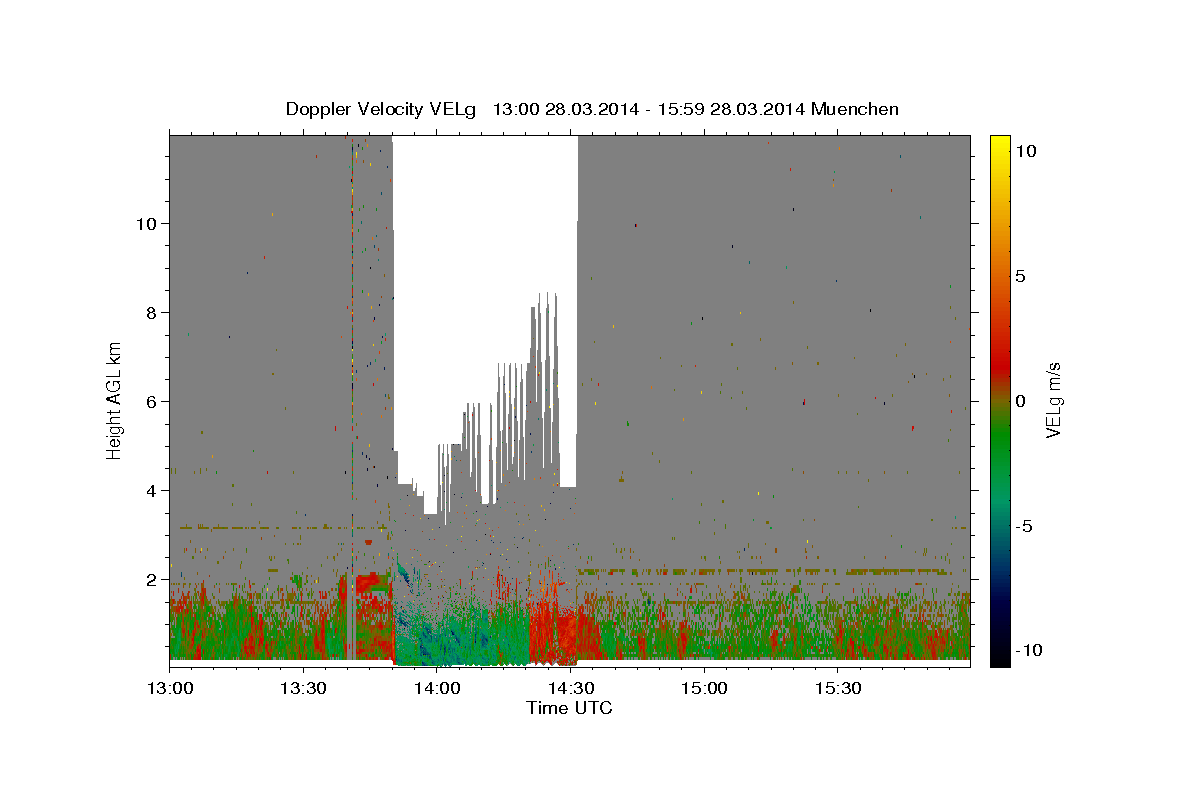Click the colorbar label '10' at top
The height and width of the screenshot is (800, 1200).
click(1026, 151)
